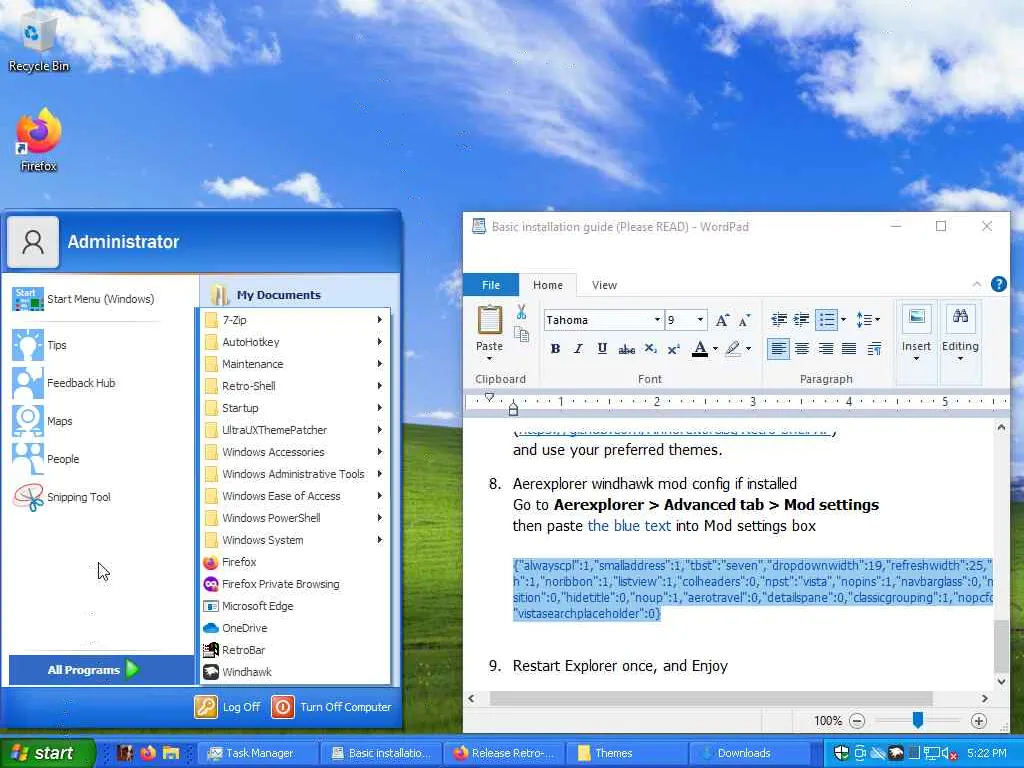Click the Paste icon in WordPad ribbon
This screenshot has height=768, width=1024.
(489, 321)
